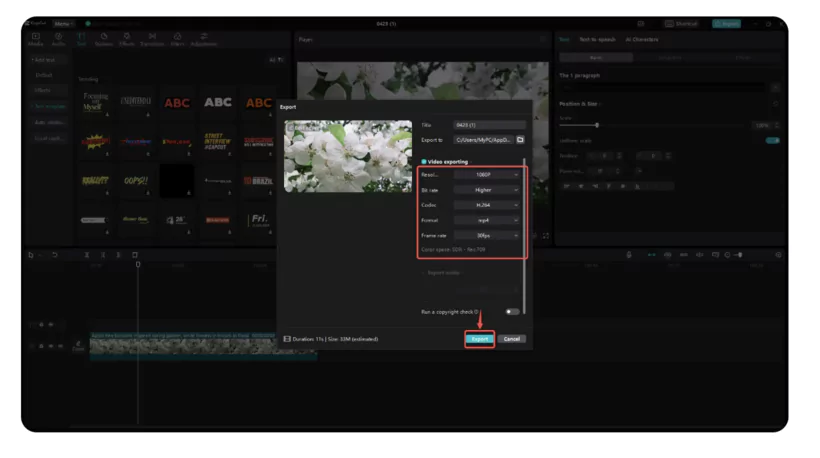Viewport: 820px width, 458px height.
Task: Toggle the Run a copyright check switch
Action: click(512, 312)
